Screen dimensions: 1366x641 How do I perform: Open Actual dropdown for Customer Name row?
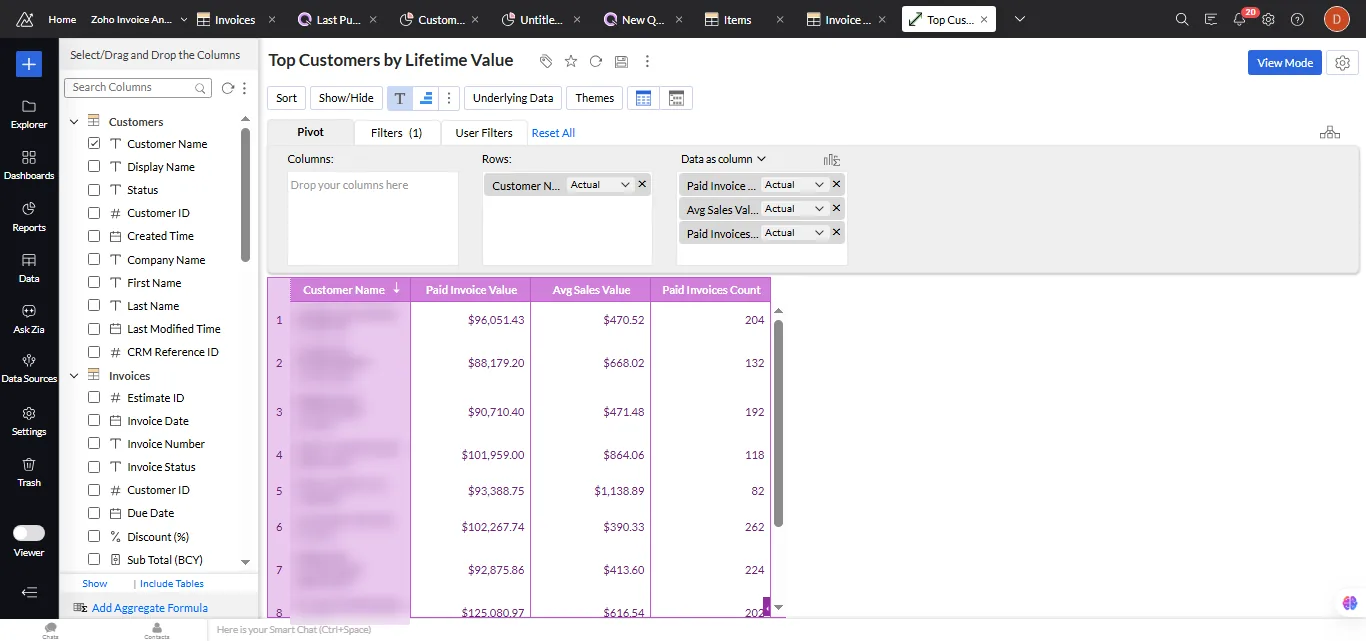[600, 185]
